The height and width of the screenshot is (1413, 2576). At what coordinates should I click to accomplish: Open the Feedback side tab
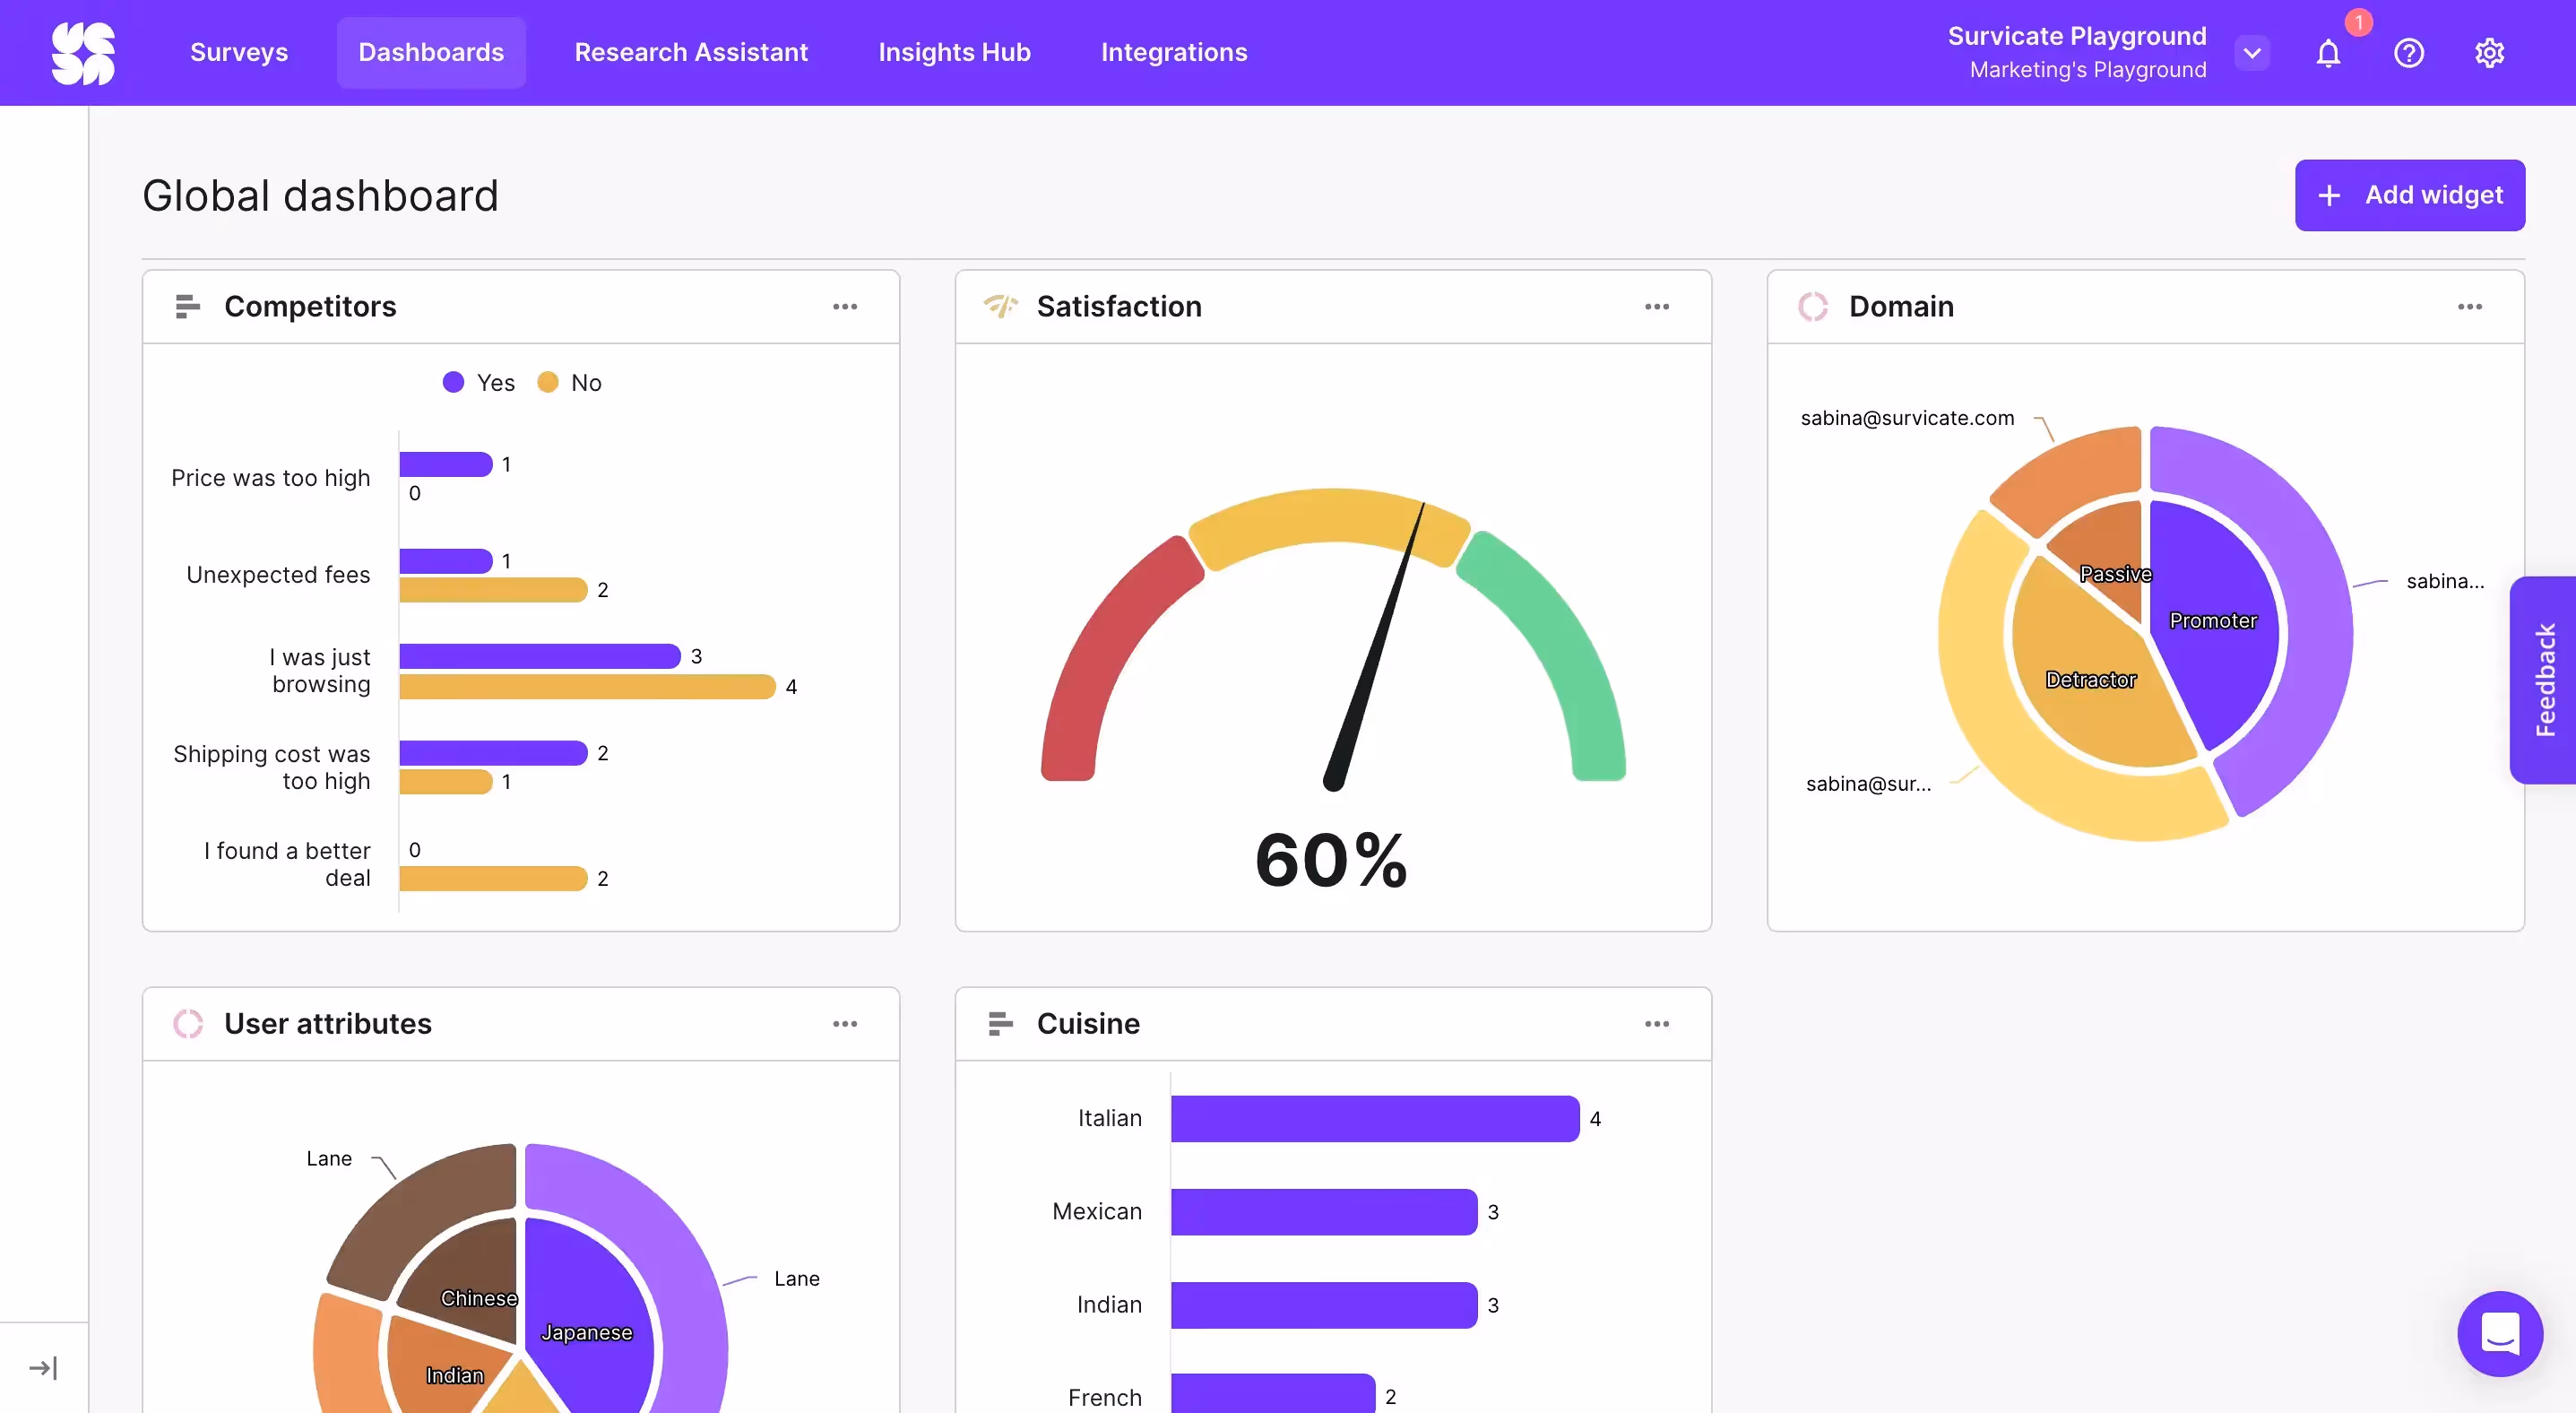coord(2544,680)
